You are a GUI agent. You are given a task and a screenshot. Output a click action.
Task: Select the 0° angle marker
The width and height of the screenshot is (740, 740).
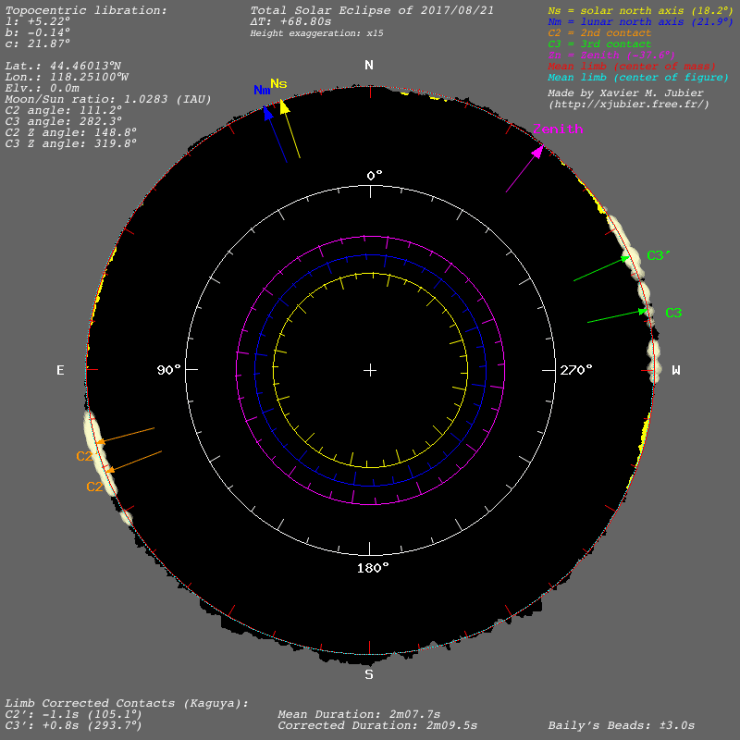374,175
